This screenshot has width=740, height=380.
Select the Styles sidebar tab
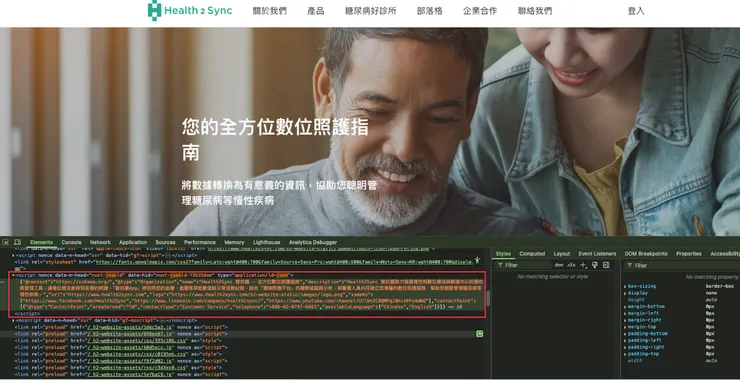(503, 253)
